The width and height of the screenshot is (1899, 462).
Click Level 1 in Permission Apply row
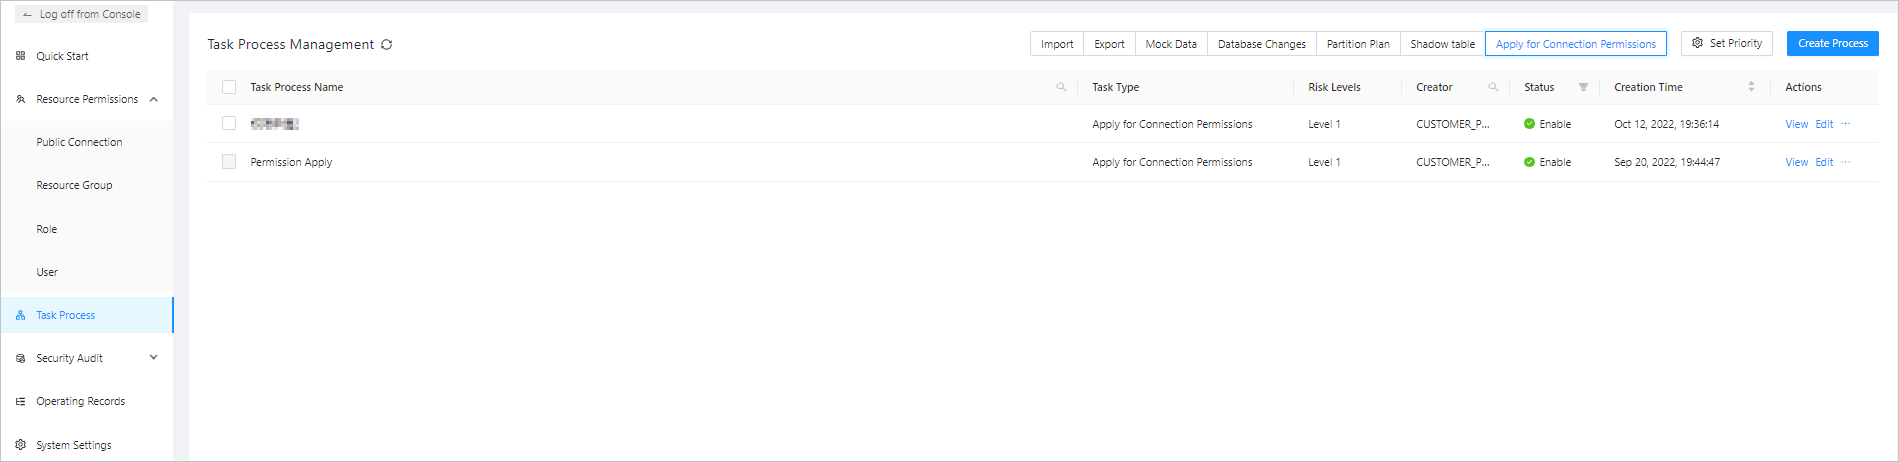click(1324, 162)
